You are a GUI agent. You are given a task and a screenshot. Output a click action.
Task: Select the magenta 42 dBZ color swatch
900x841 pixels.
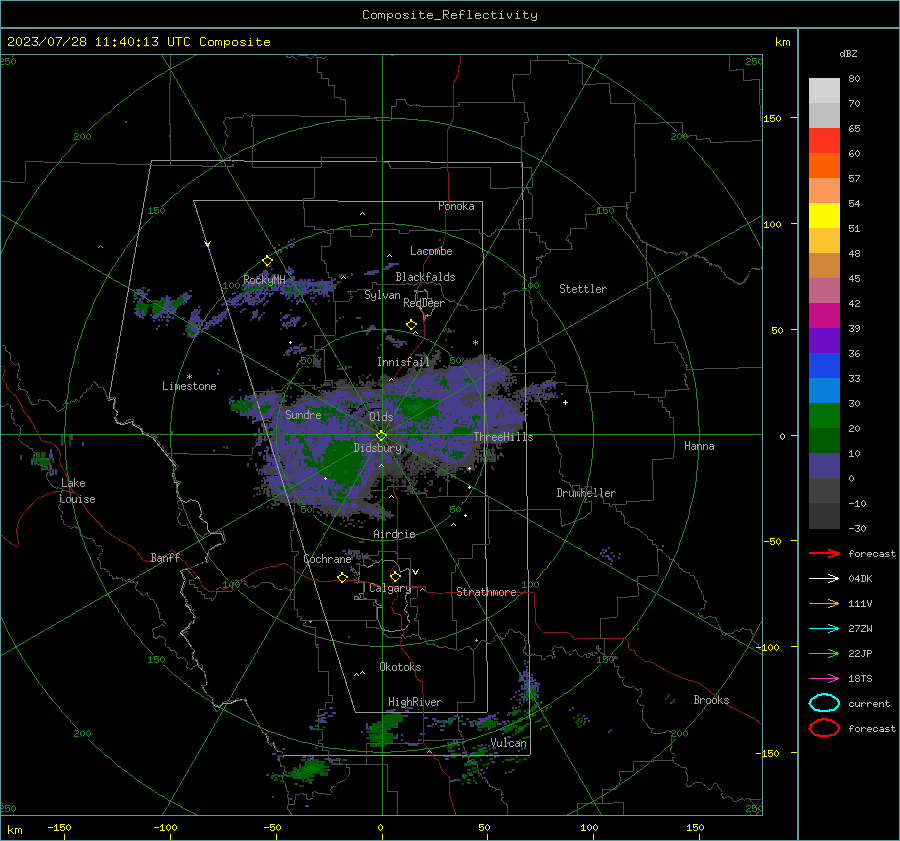click(824, 315)
